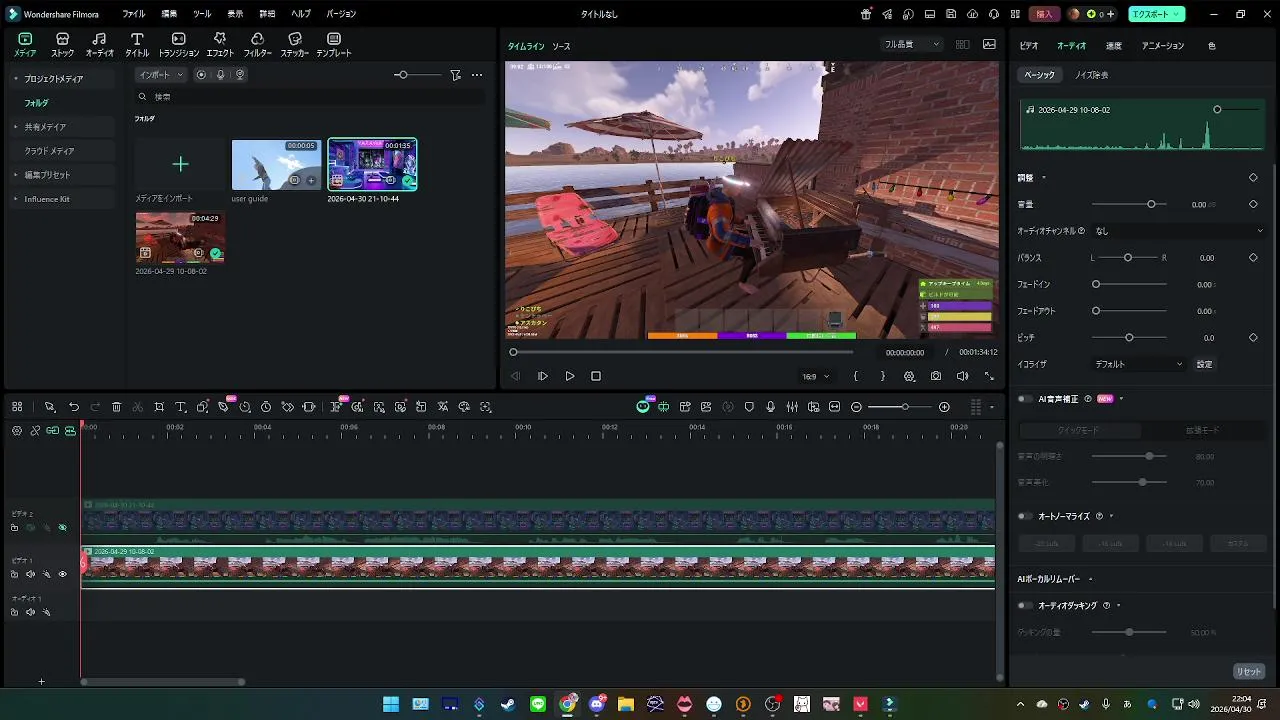Click the frame-forward play icon under preview
The image size is (1280, 720).
pyautogui.click(x=543, y=376)
